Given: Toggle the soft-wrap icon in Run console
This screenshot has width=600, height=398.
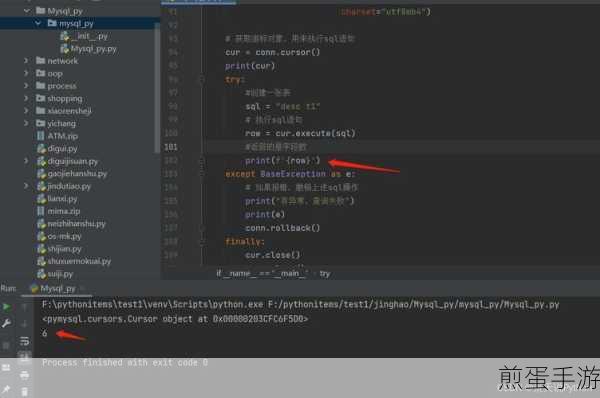Looking at the screenshot, I should [24, 340].
